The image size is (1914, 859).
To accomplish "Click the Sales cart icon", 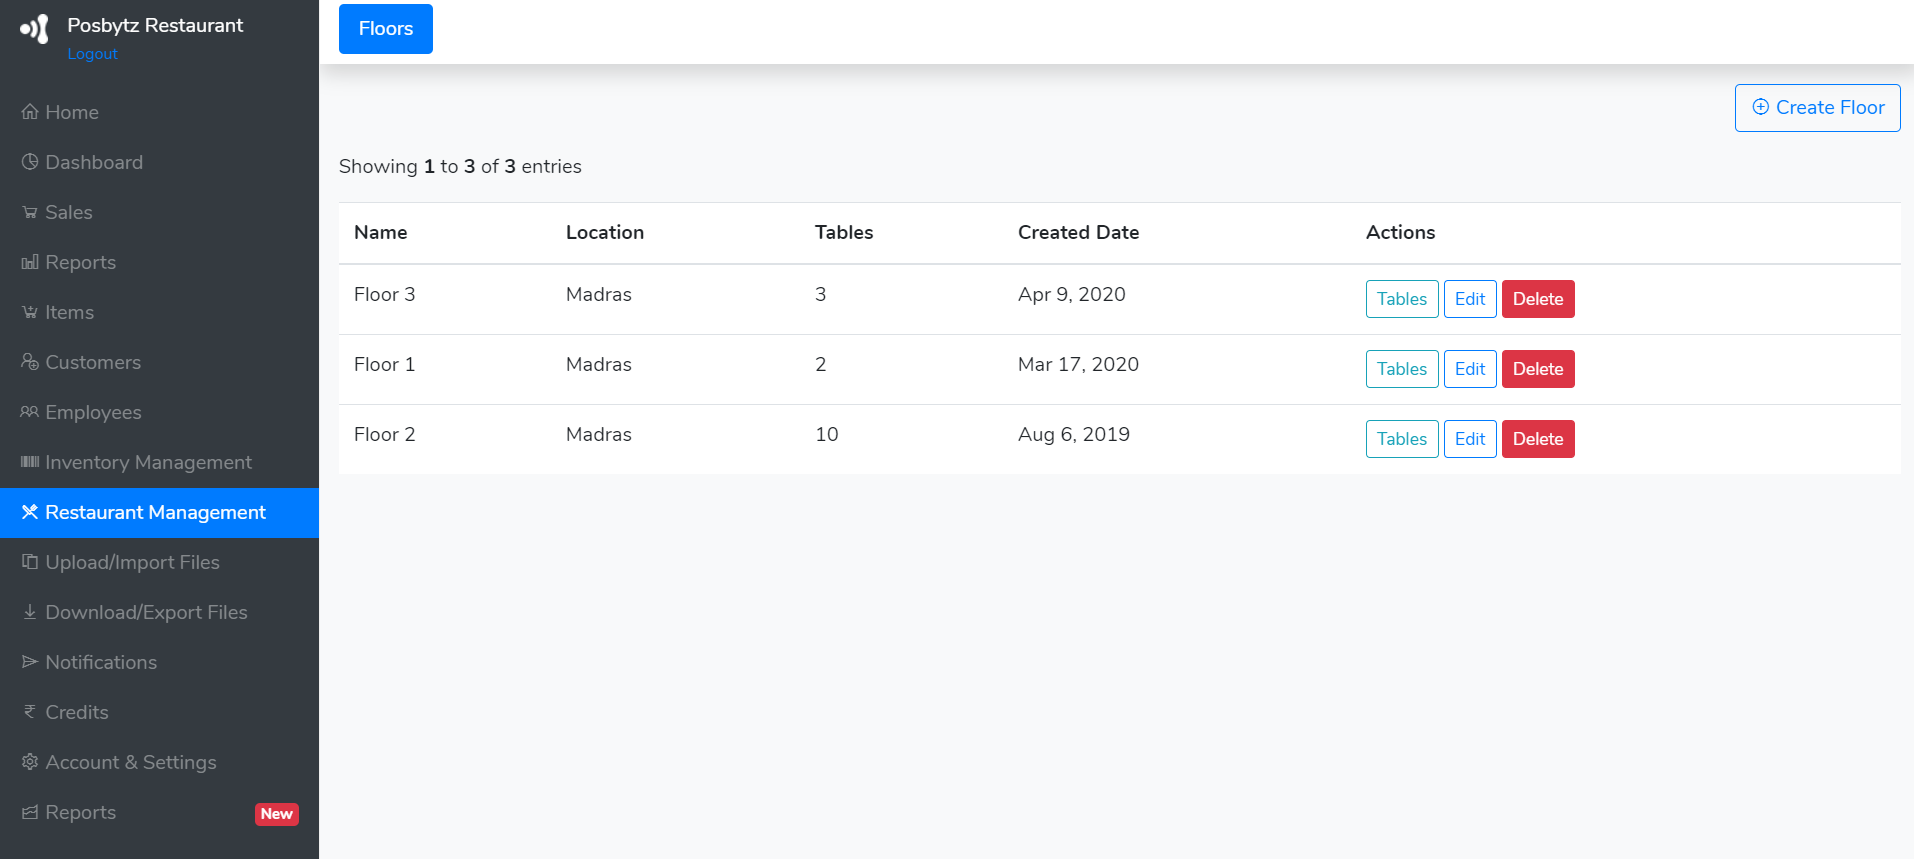I will (x=30, y=212).
